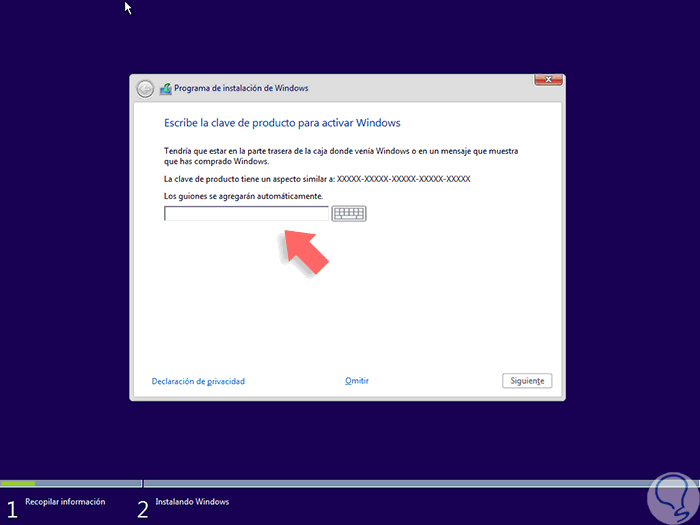Focus the product key input field

(246, 213)
